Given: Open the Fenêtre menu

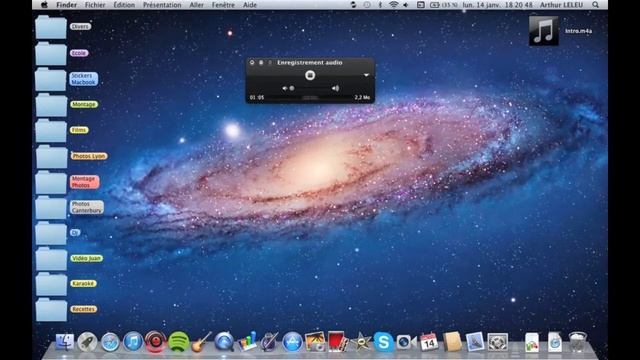Looking at the screenshot, I should 223,5.
